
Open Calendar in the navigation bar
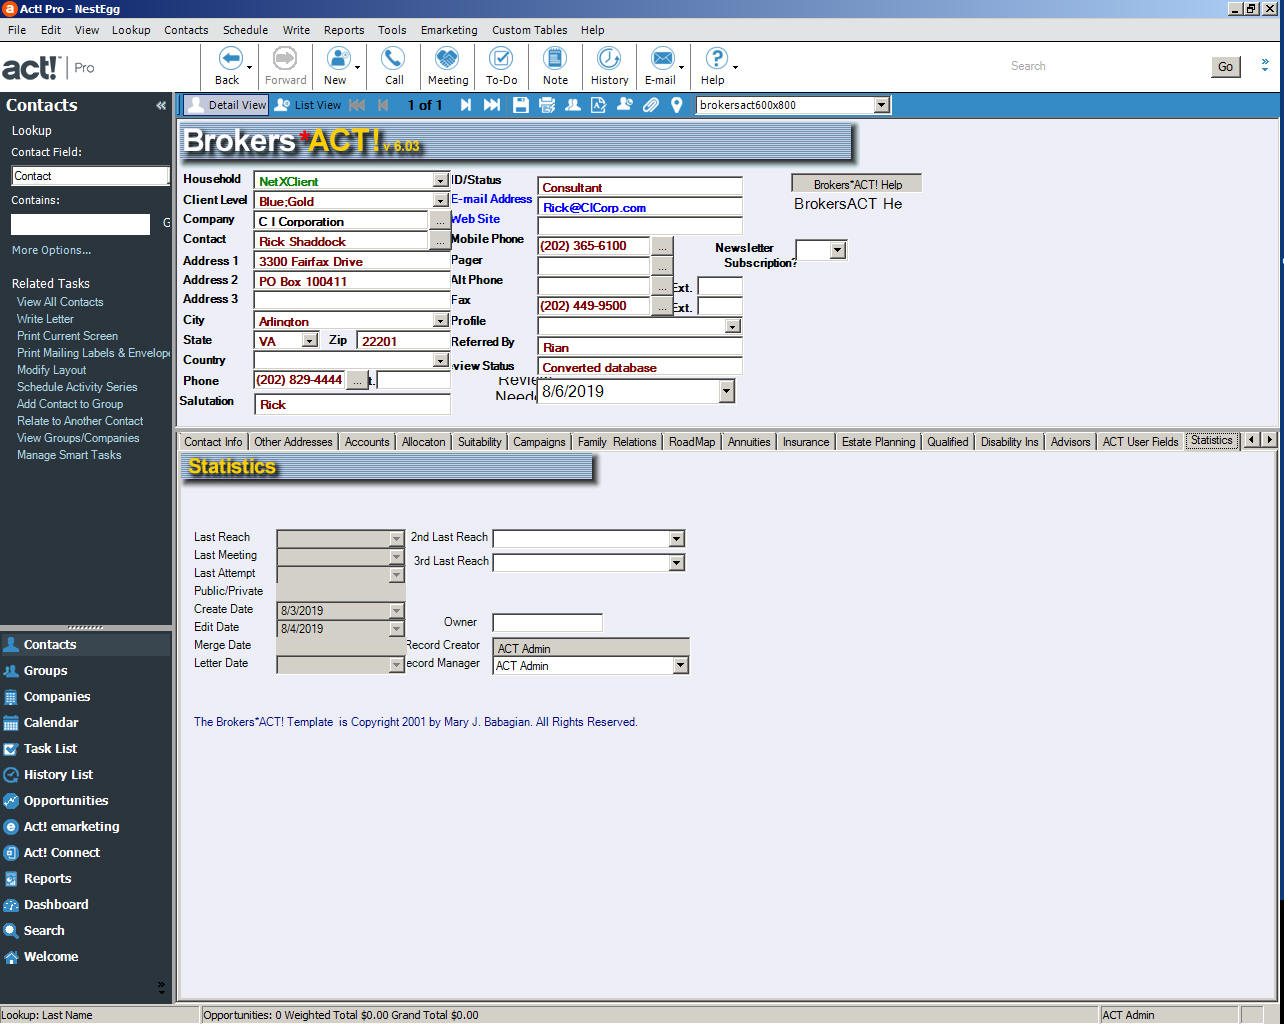[51, 723]
